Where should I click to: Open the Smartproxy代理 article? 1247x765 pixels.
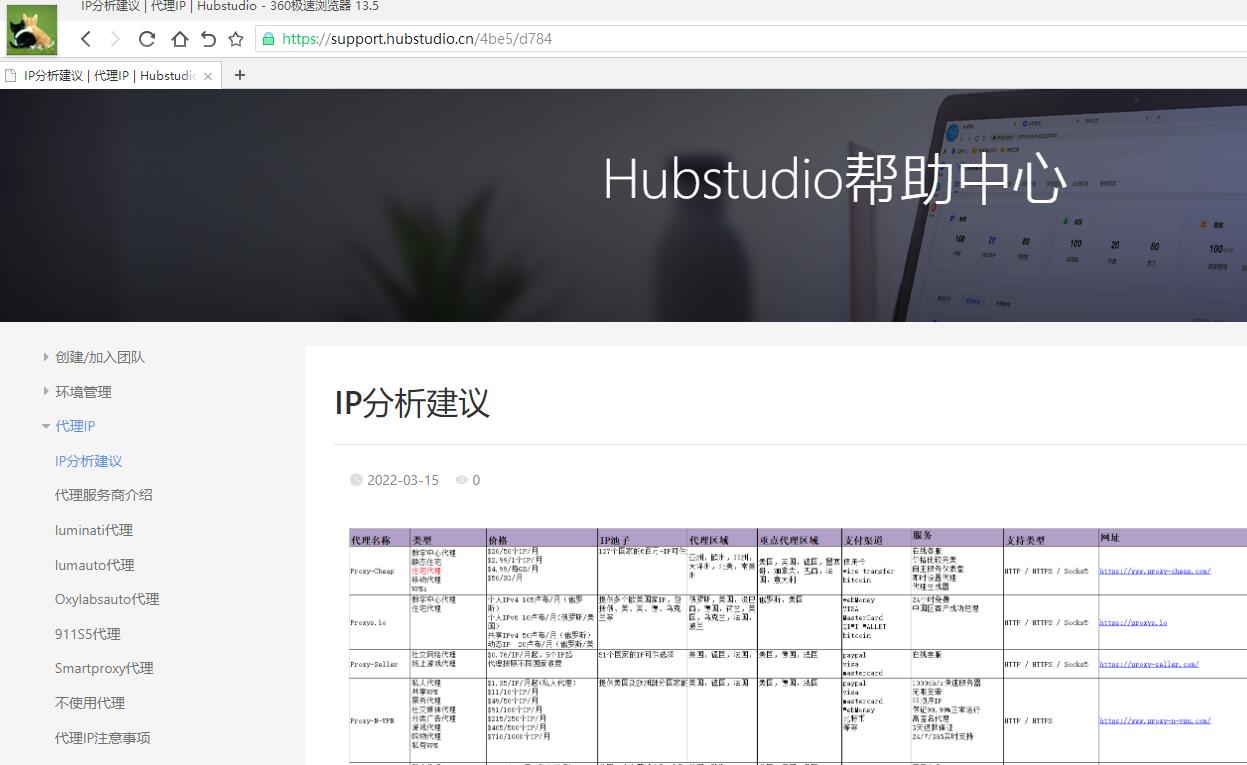104,668
